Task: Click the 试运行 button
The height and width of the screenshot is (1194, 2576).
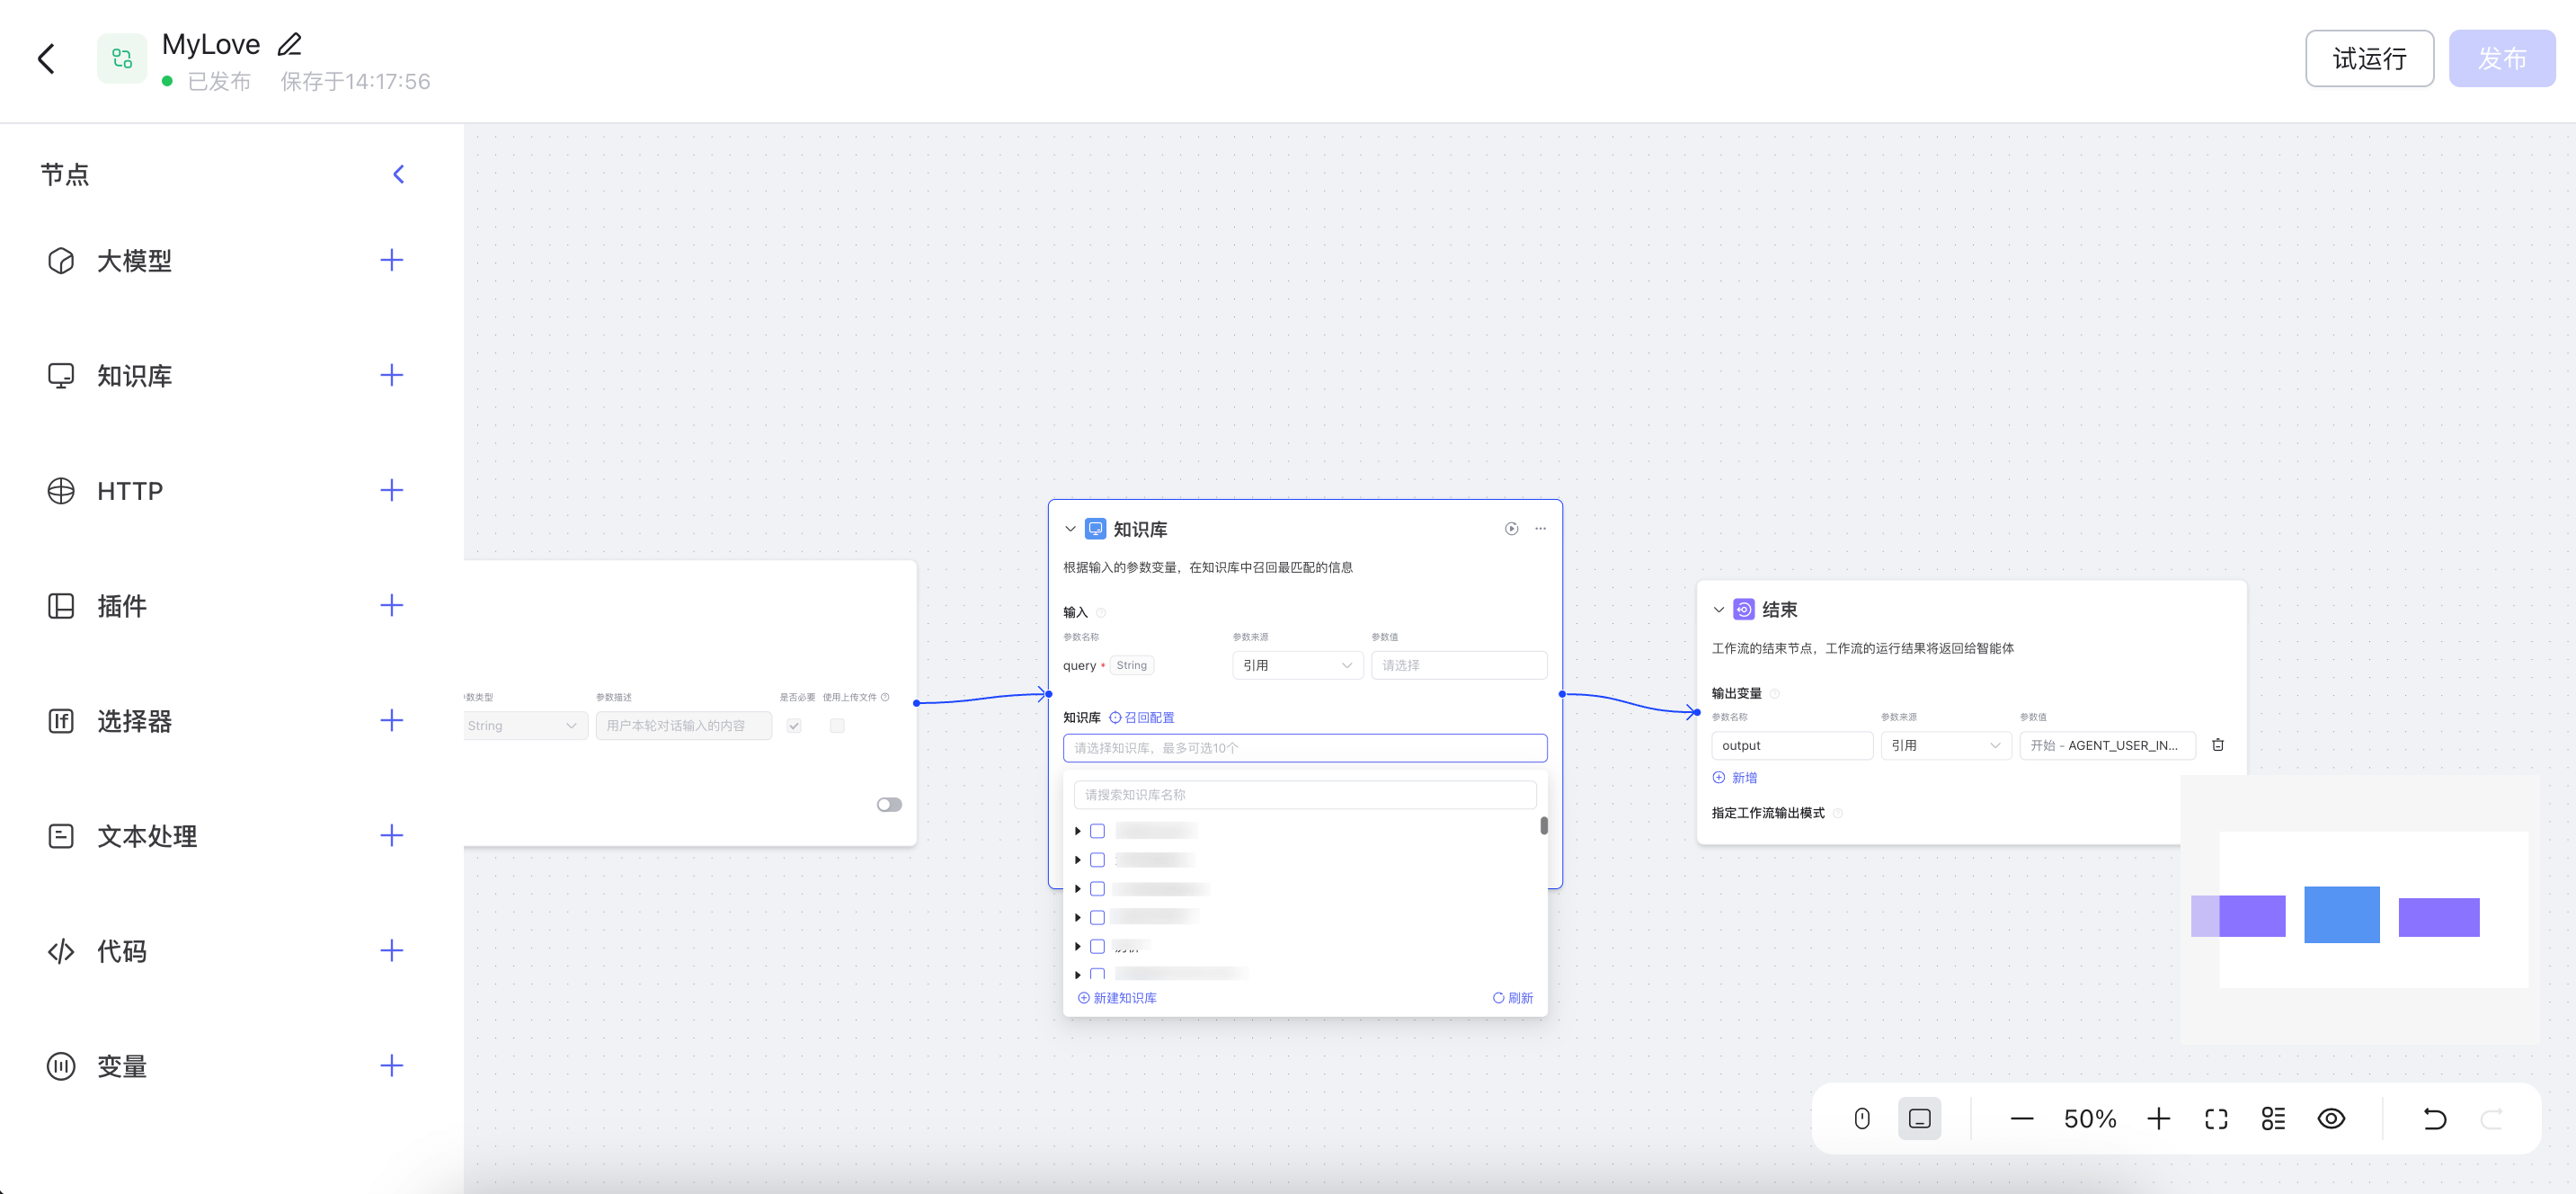Action: pyautogui.click(x=2368, y=59)
